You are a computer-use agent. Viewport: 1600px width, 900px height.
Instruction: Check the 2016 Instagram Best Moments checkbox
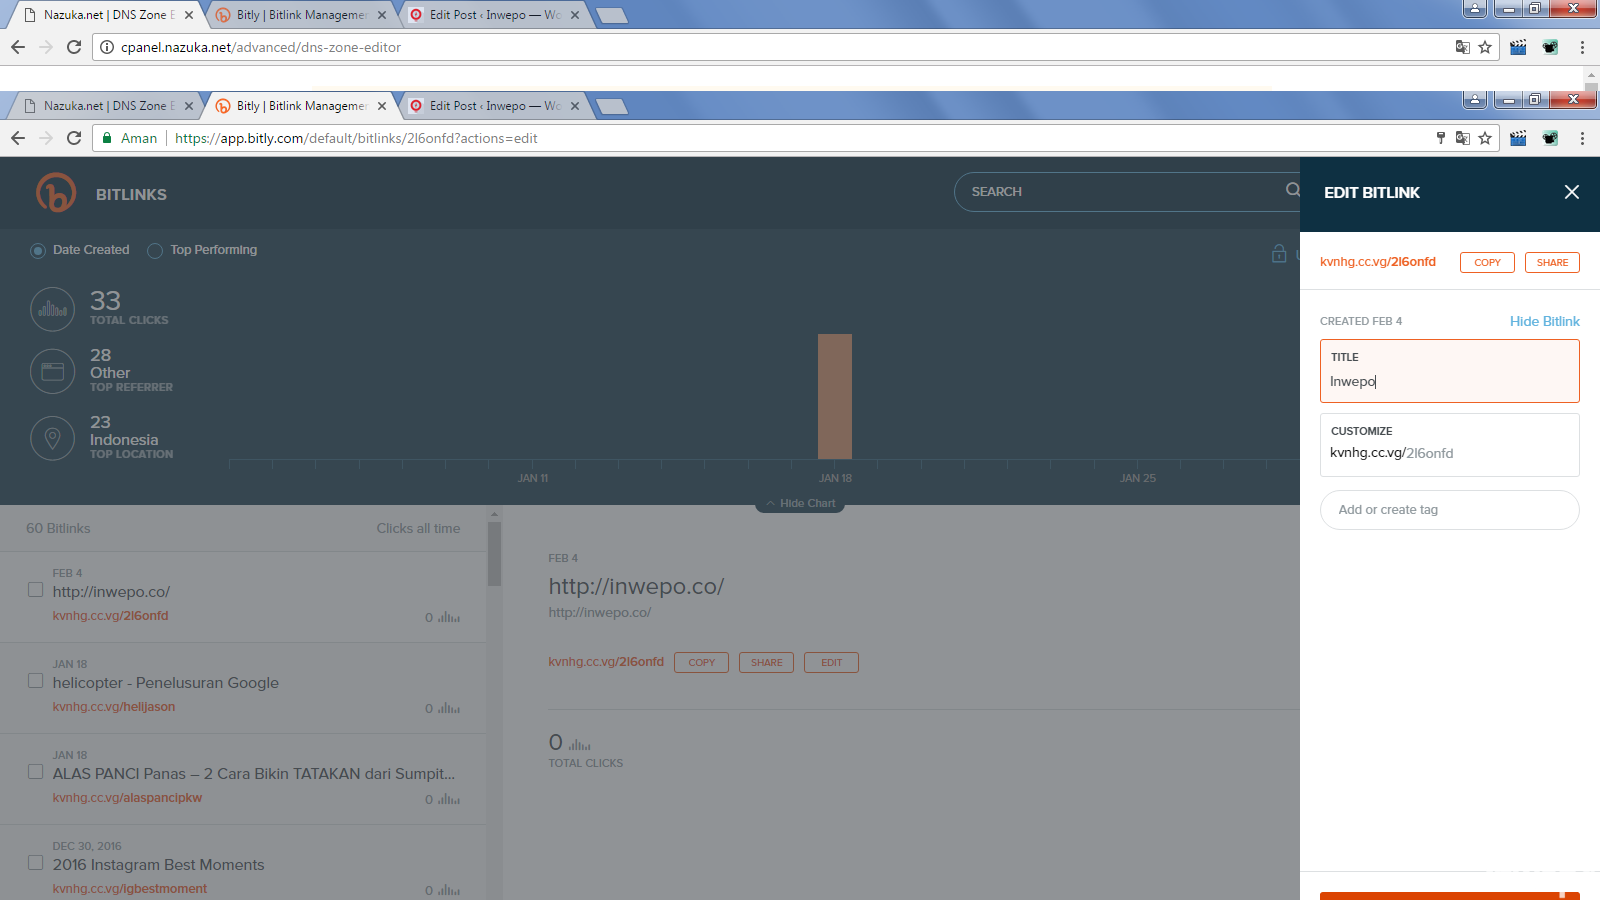[36, 863]
